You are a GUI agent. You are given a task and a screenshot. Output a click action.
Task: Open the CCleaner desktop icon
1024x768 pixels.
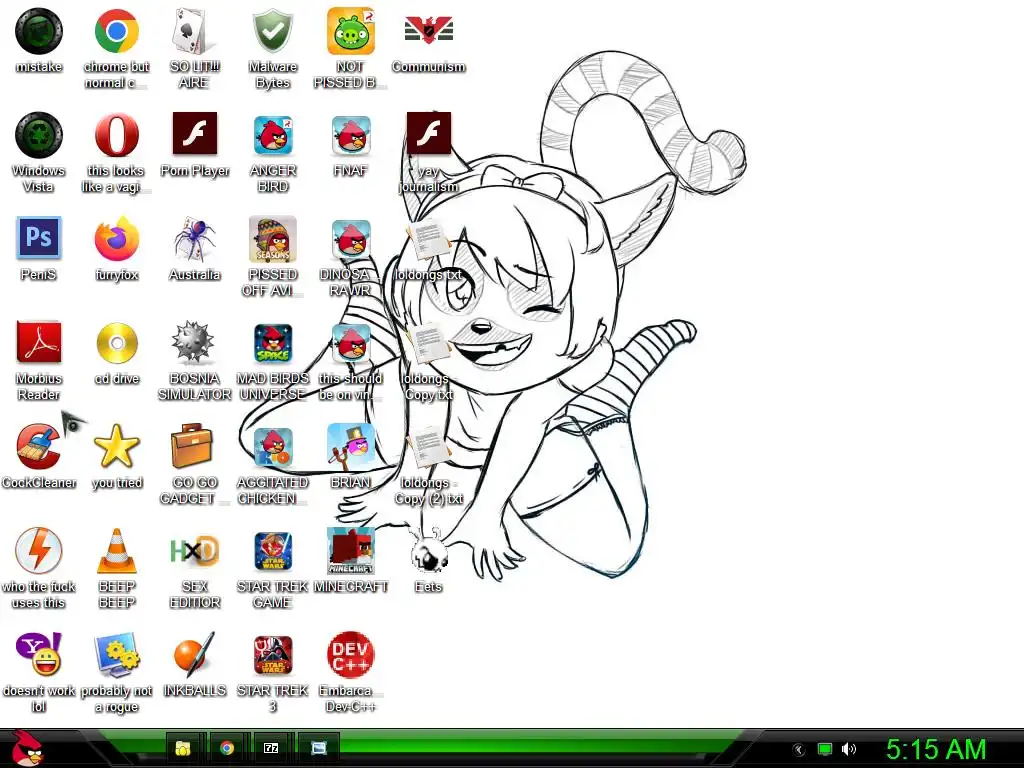(x=39, y=446)
